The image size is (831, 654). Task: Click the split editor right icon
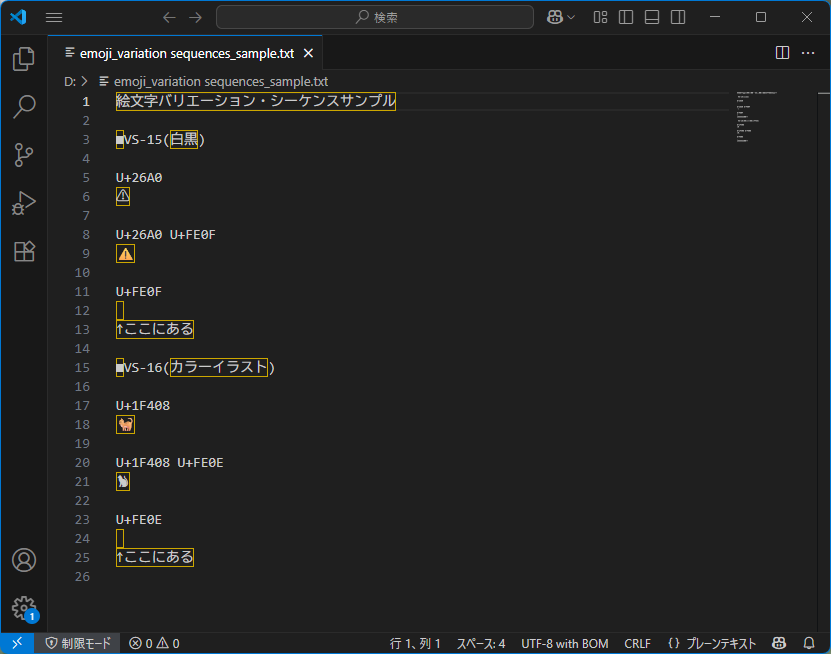(783, 53)
